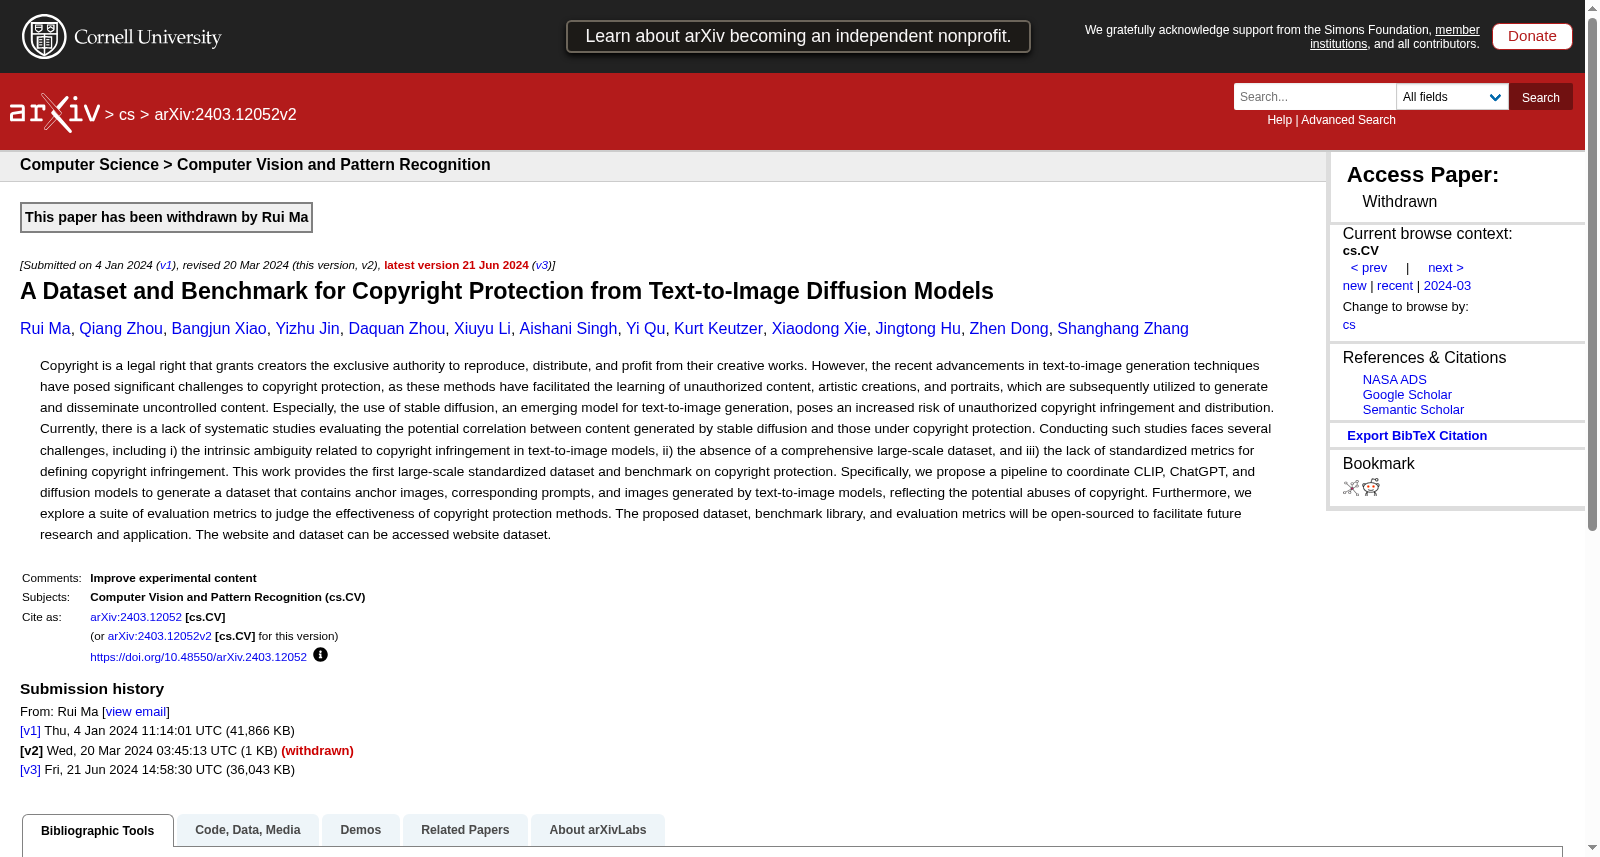Open Advanced Search link

click(1348, 120)
